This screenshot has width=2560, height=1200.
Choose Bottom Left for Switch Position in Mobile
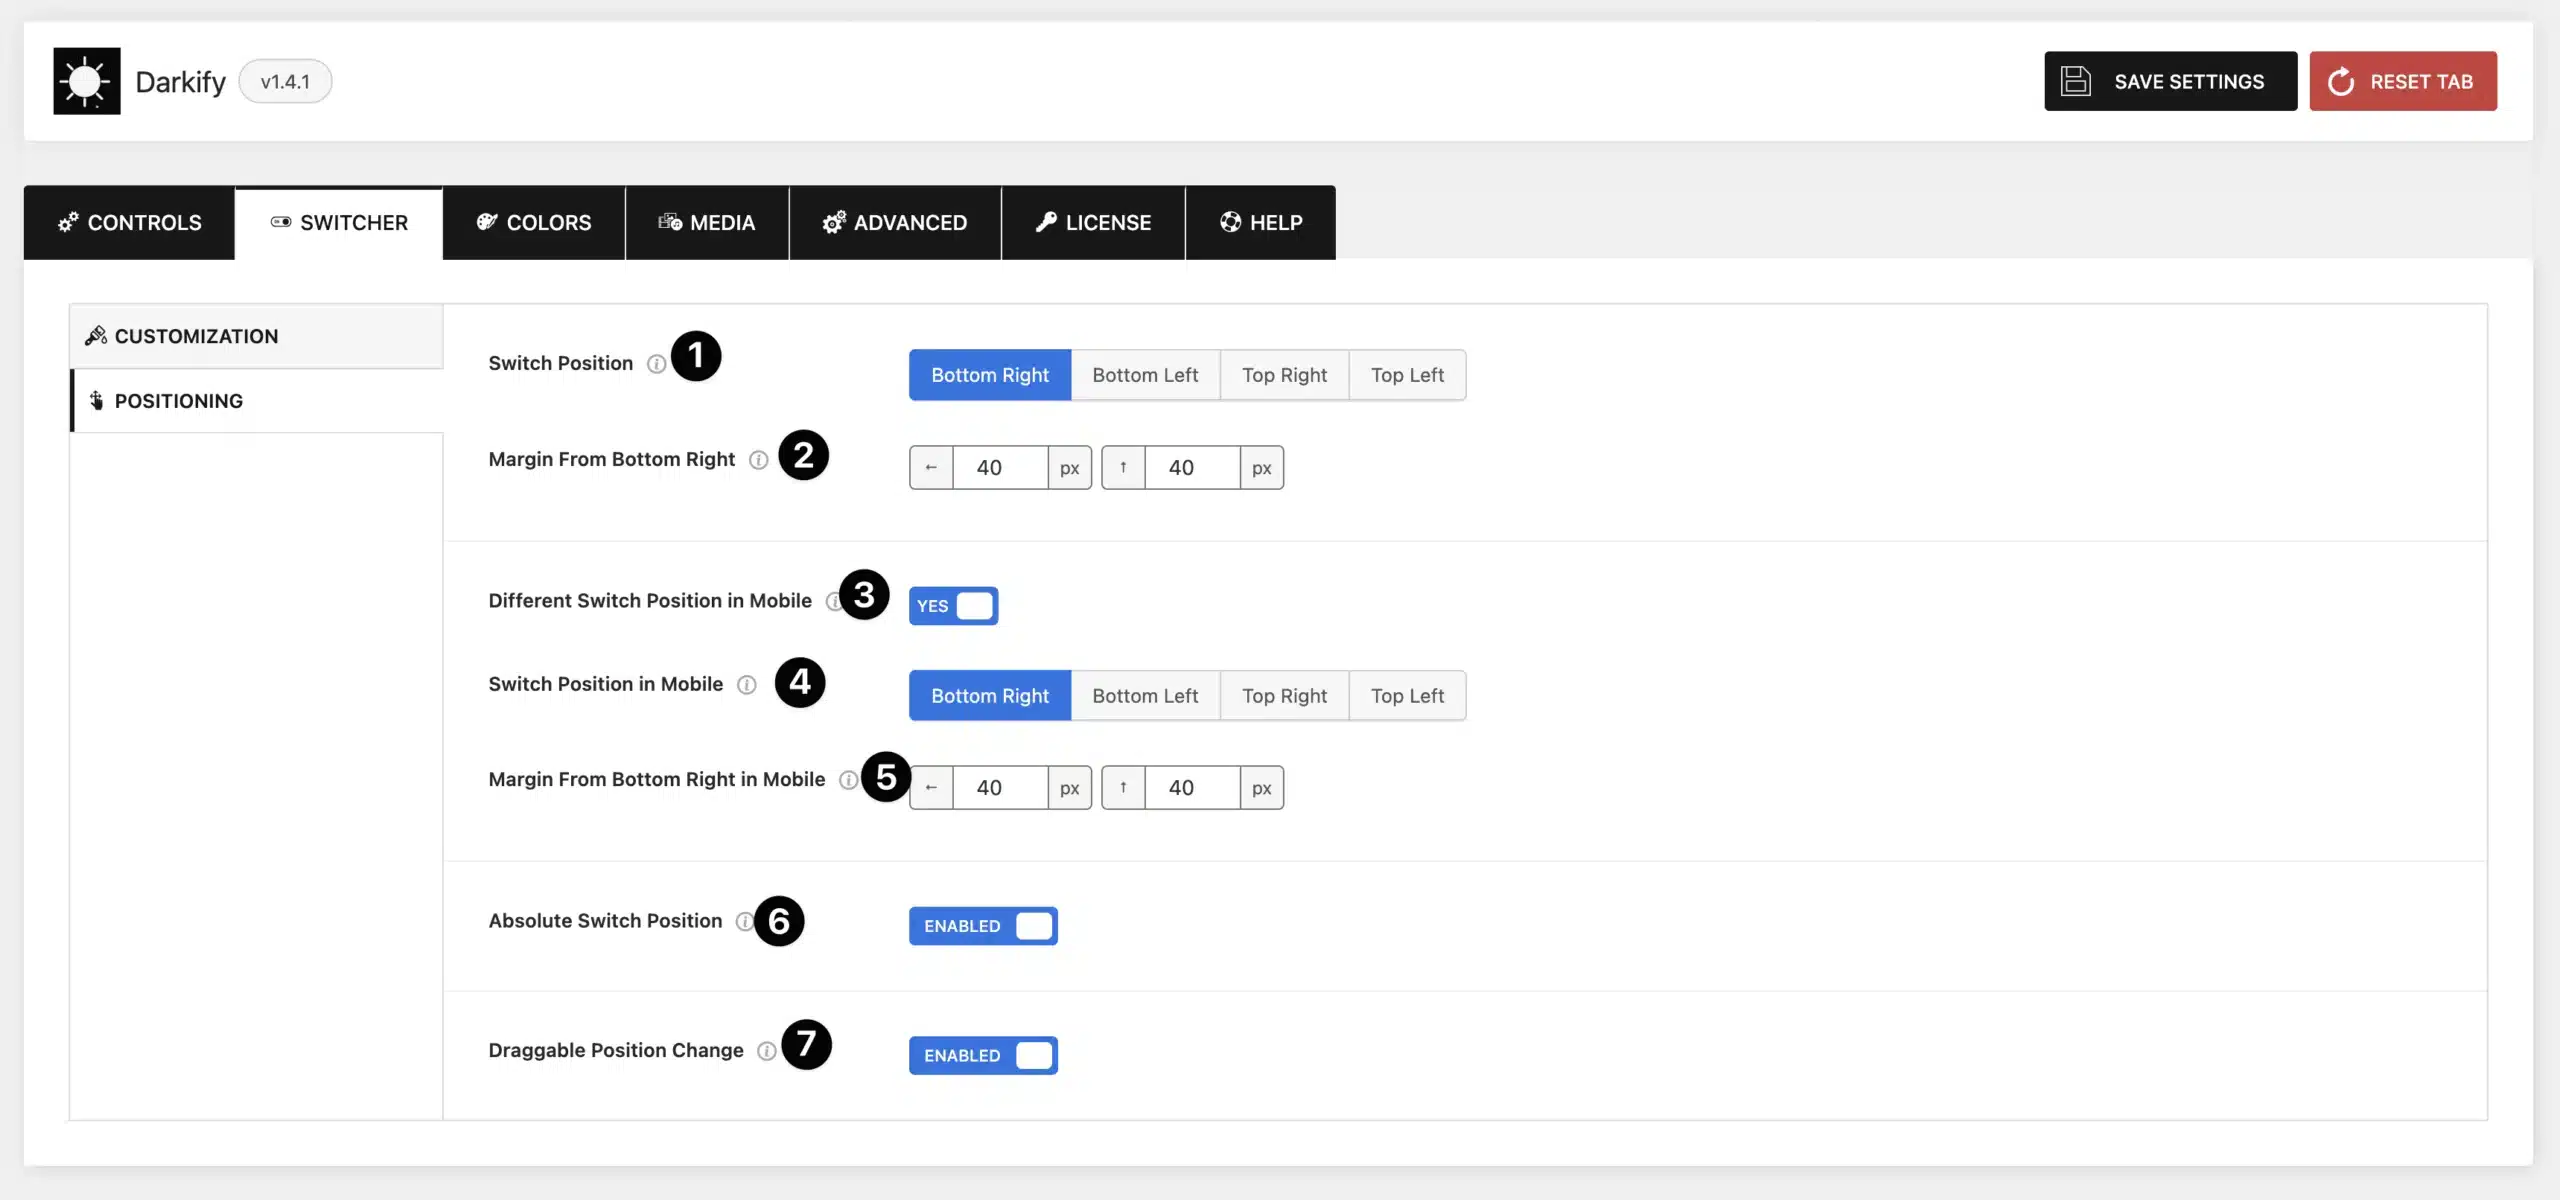point(1144,696)
